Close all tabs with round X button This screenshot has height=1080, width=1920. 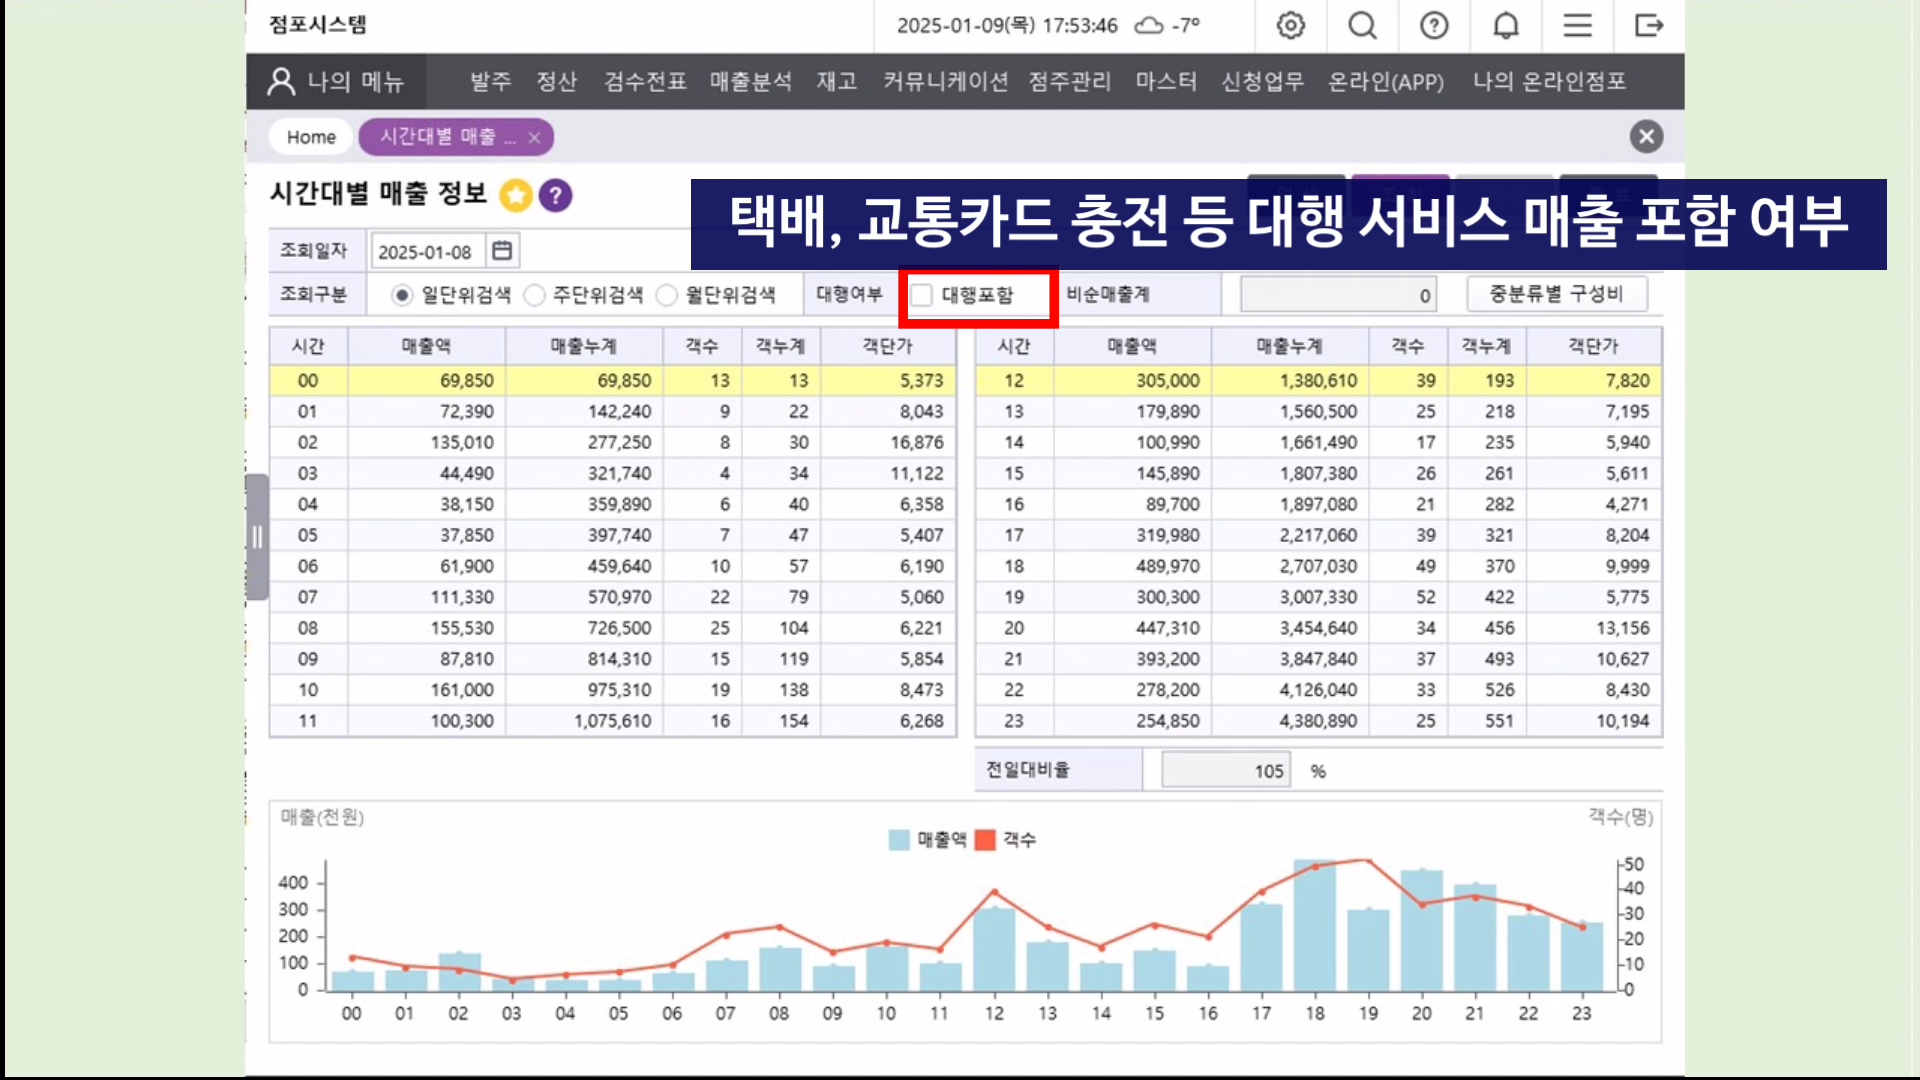click(1646, 136)
